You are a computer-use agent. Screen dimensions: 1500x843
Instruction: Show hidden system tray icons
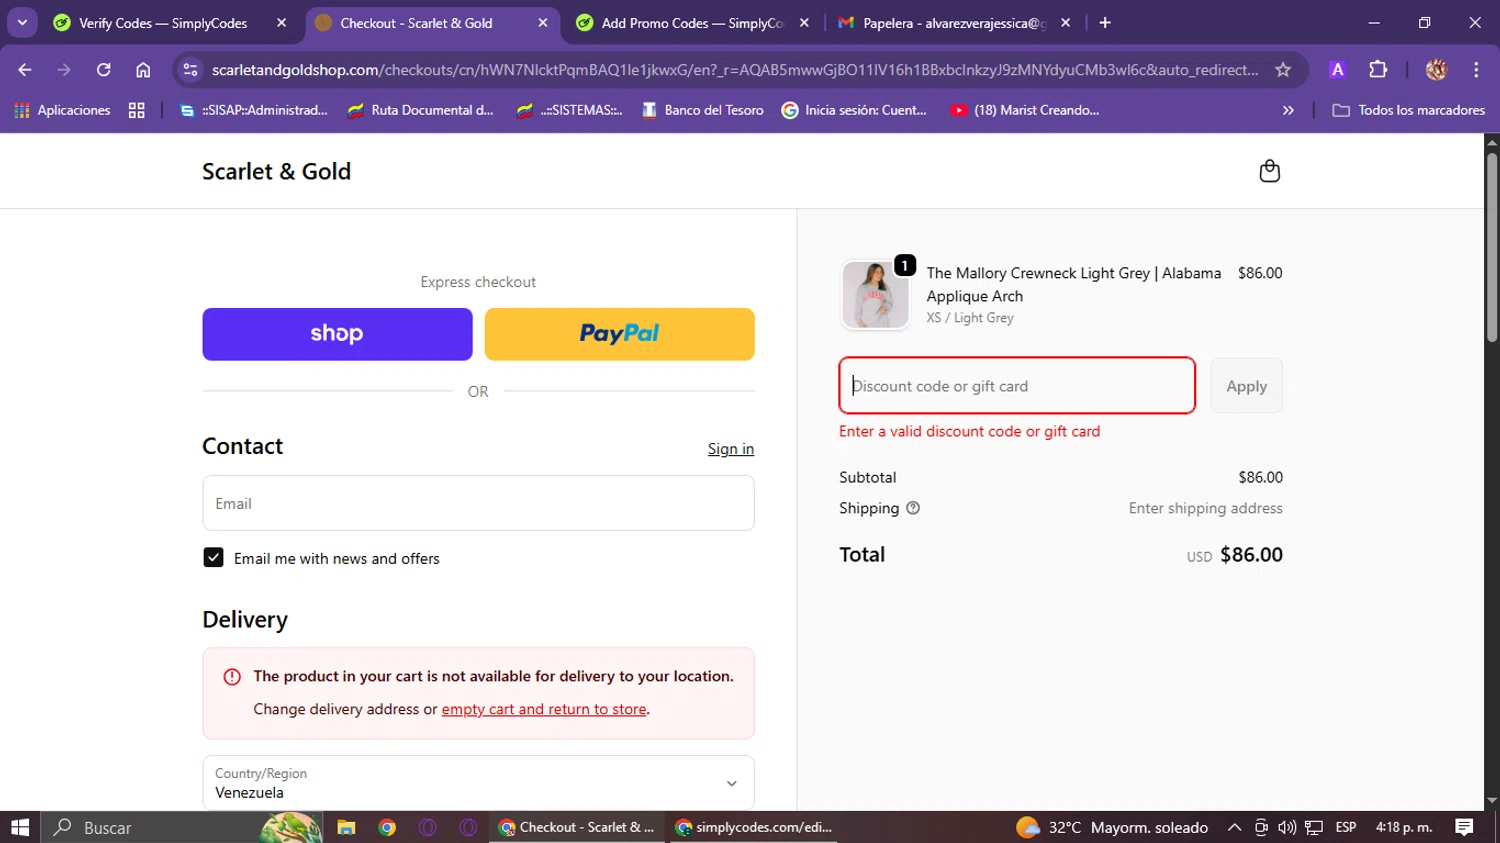[x=1234, y=827]
